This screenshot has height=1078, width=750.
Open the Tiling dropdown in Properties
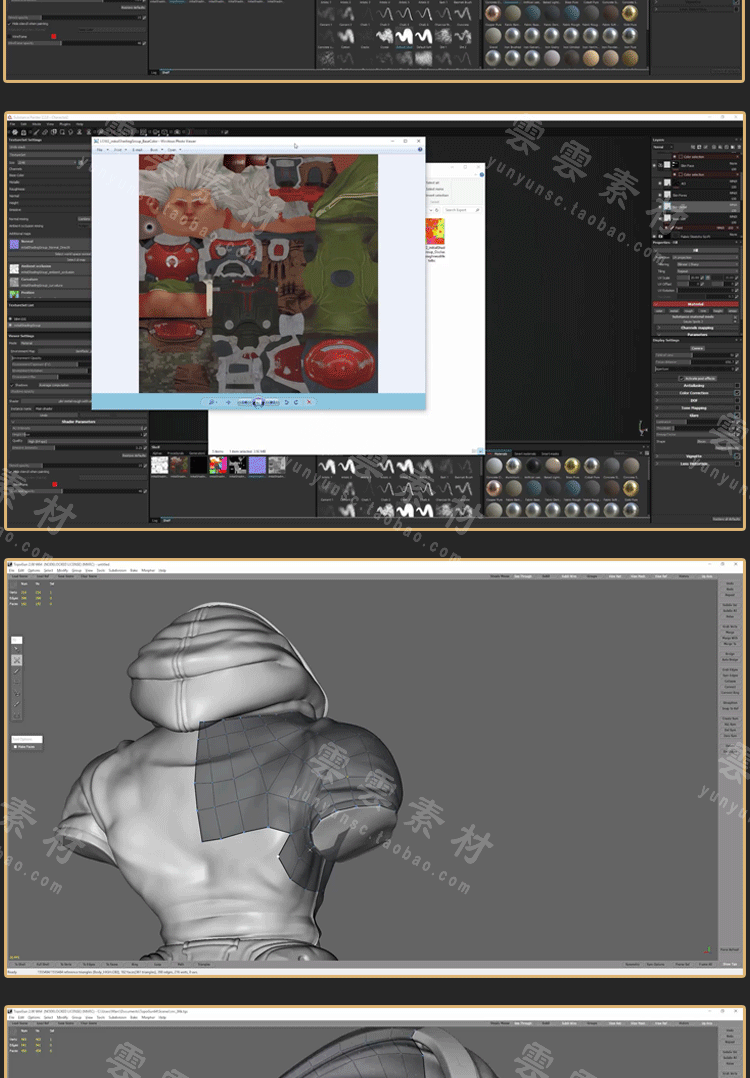(708, 271)
